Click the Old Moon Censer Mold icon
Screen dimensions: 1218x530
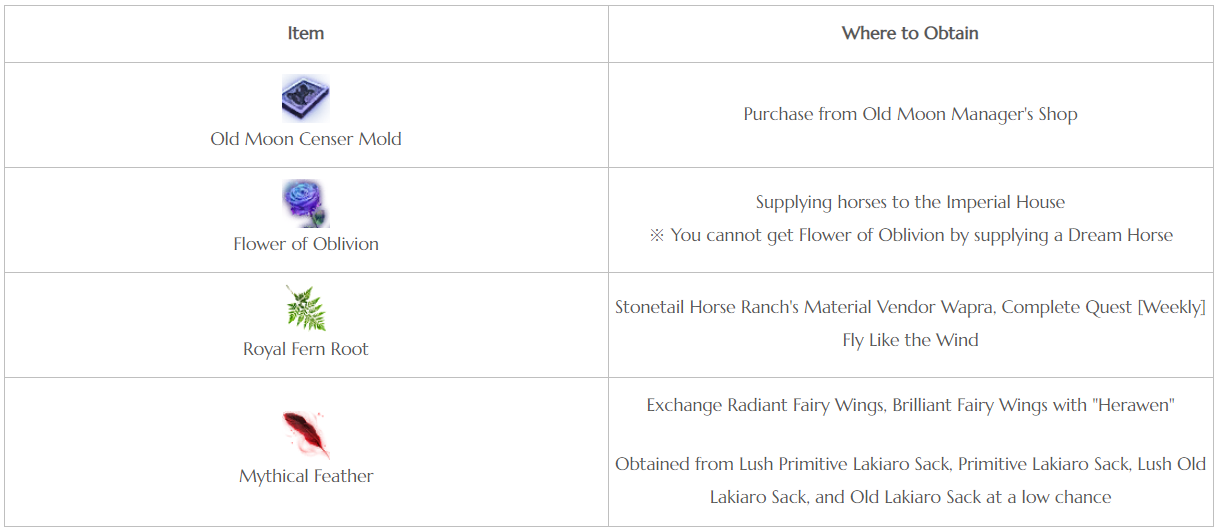(306, 98)
